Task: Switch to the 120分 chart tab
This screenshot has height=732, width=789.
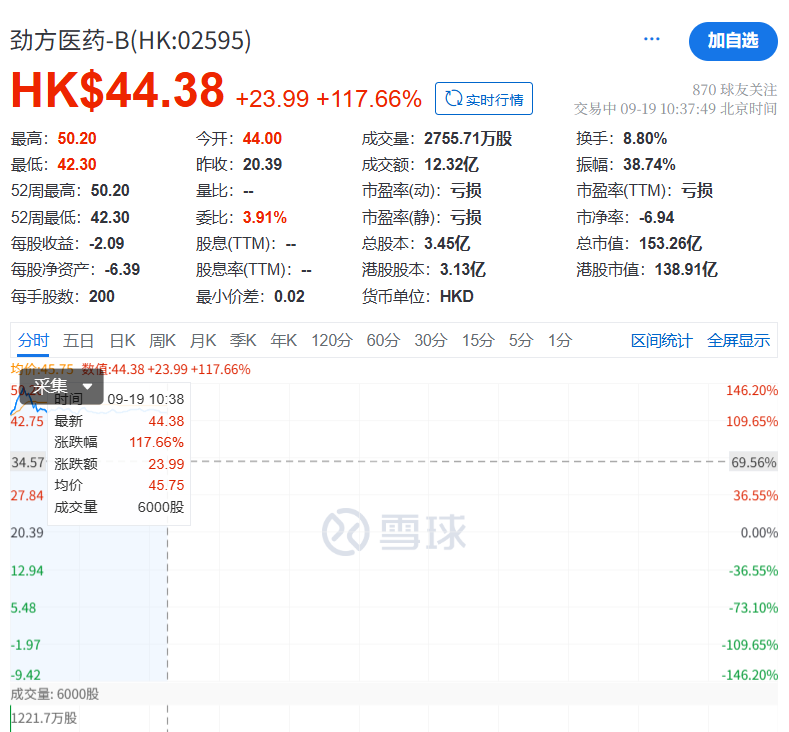Action: tap(332, 341)
